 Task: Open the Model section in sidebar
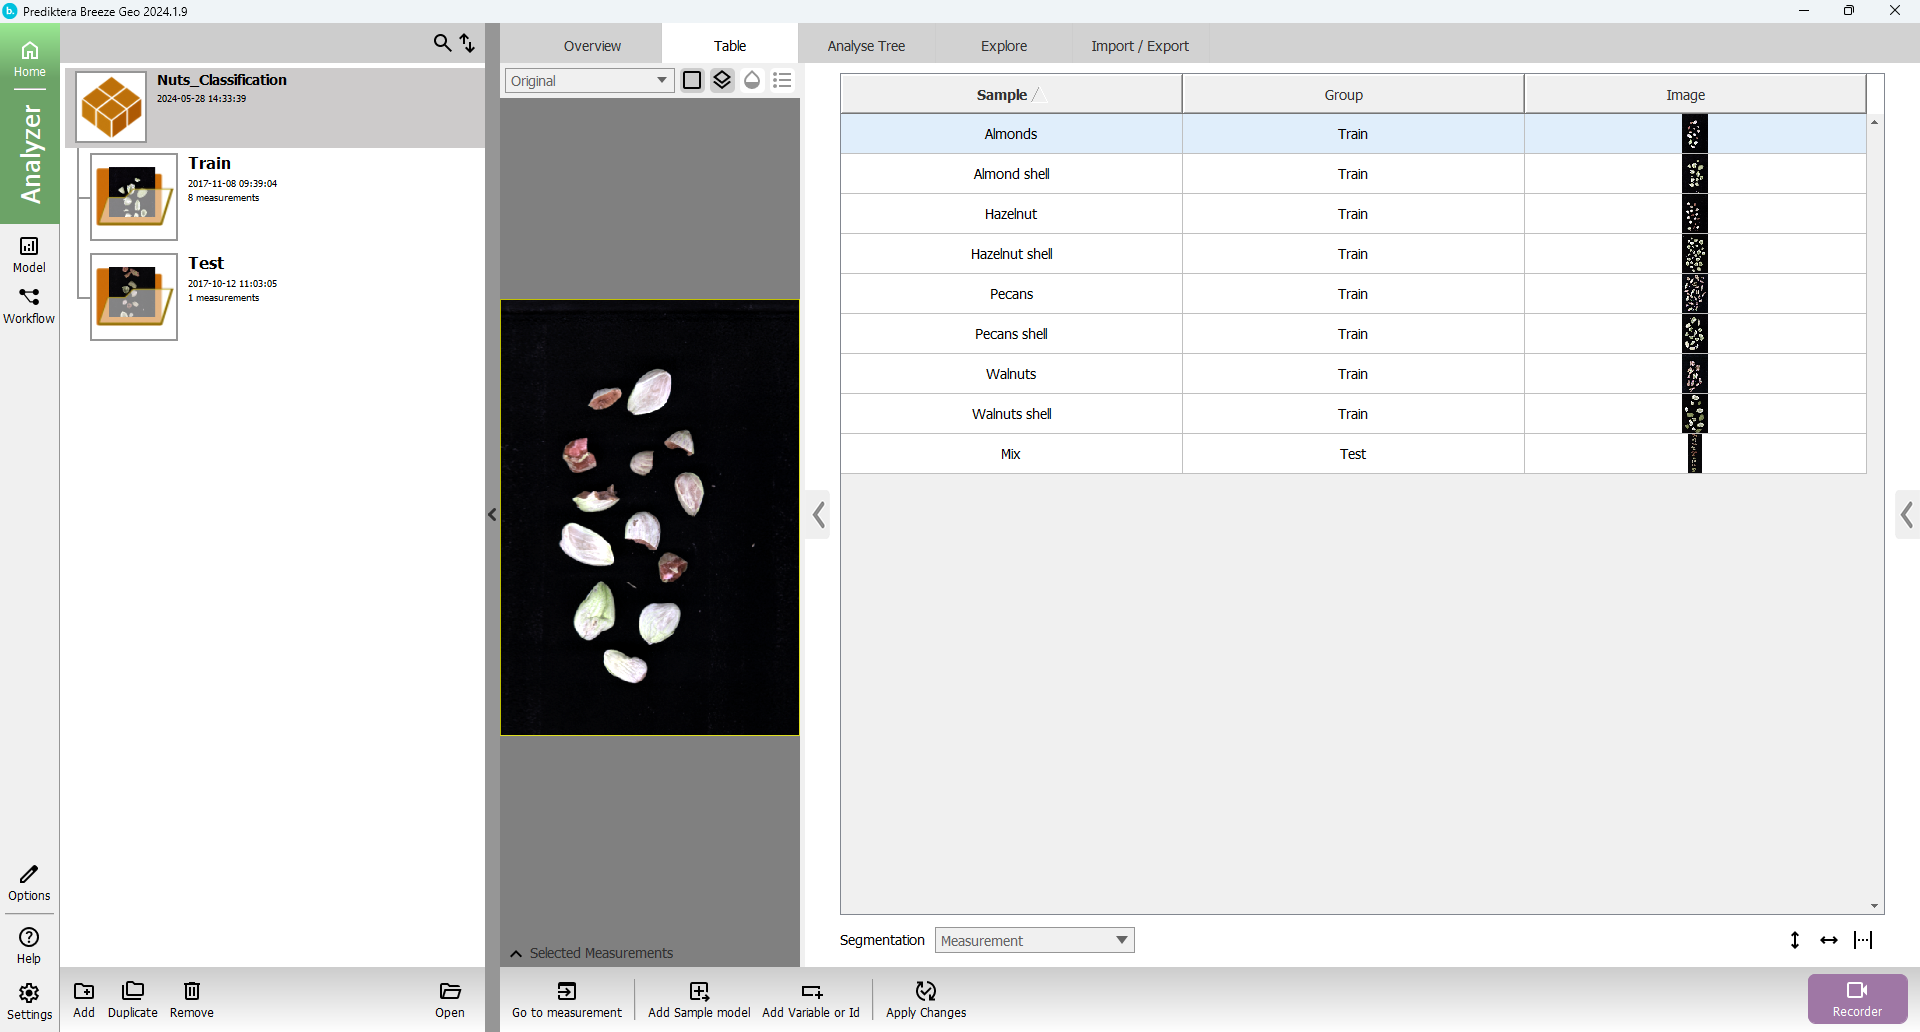(x=29, y=254)
